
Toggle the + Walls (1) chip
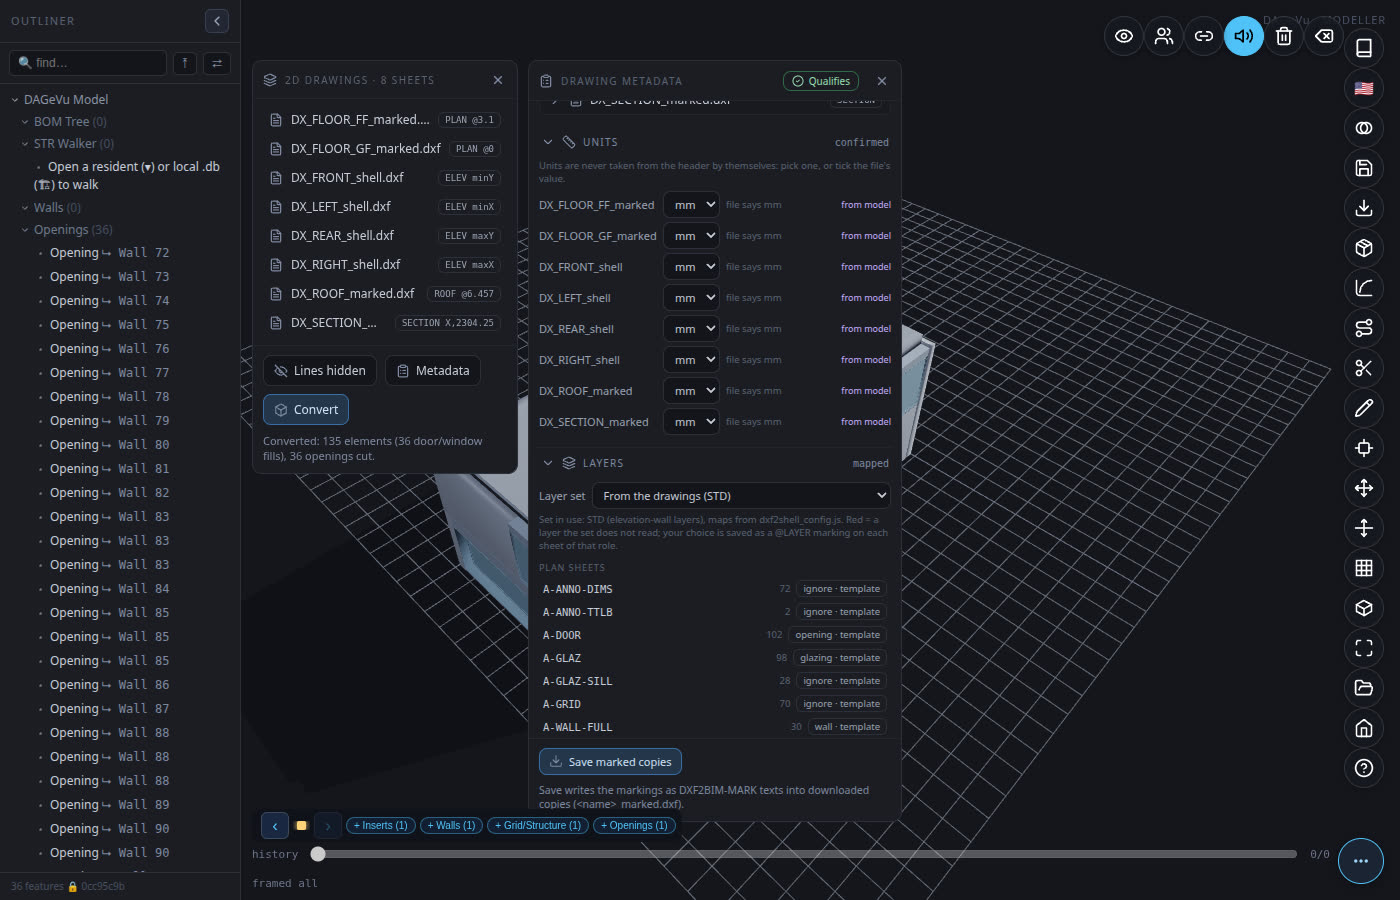pyautogui.click(x=451, y=826)
